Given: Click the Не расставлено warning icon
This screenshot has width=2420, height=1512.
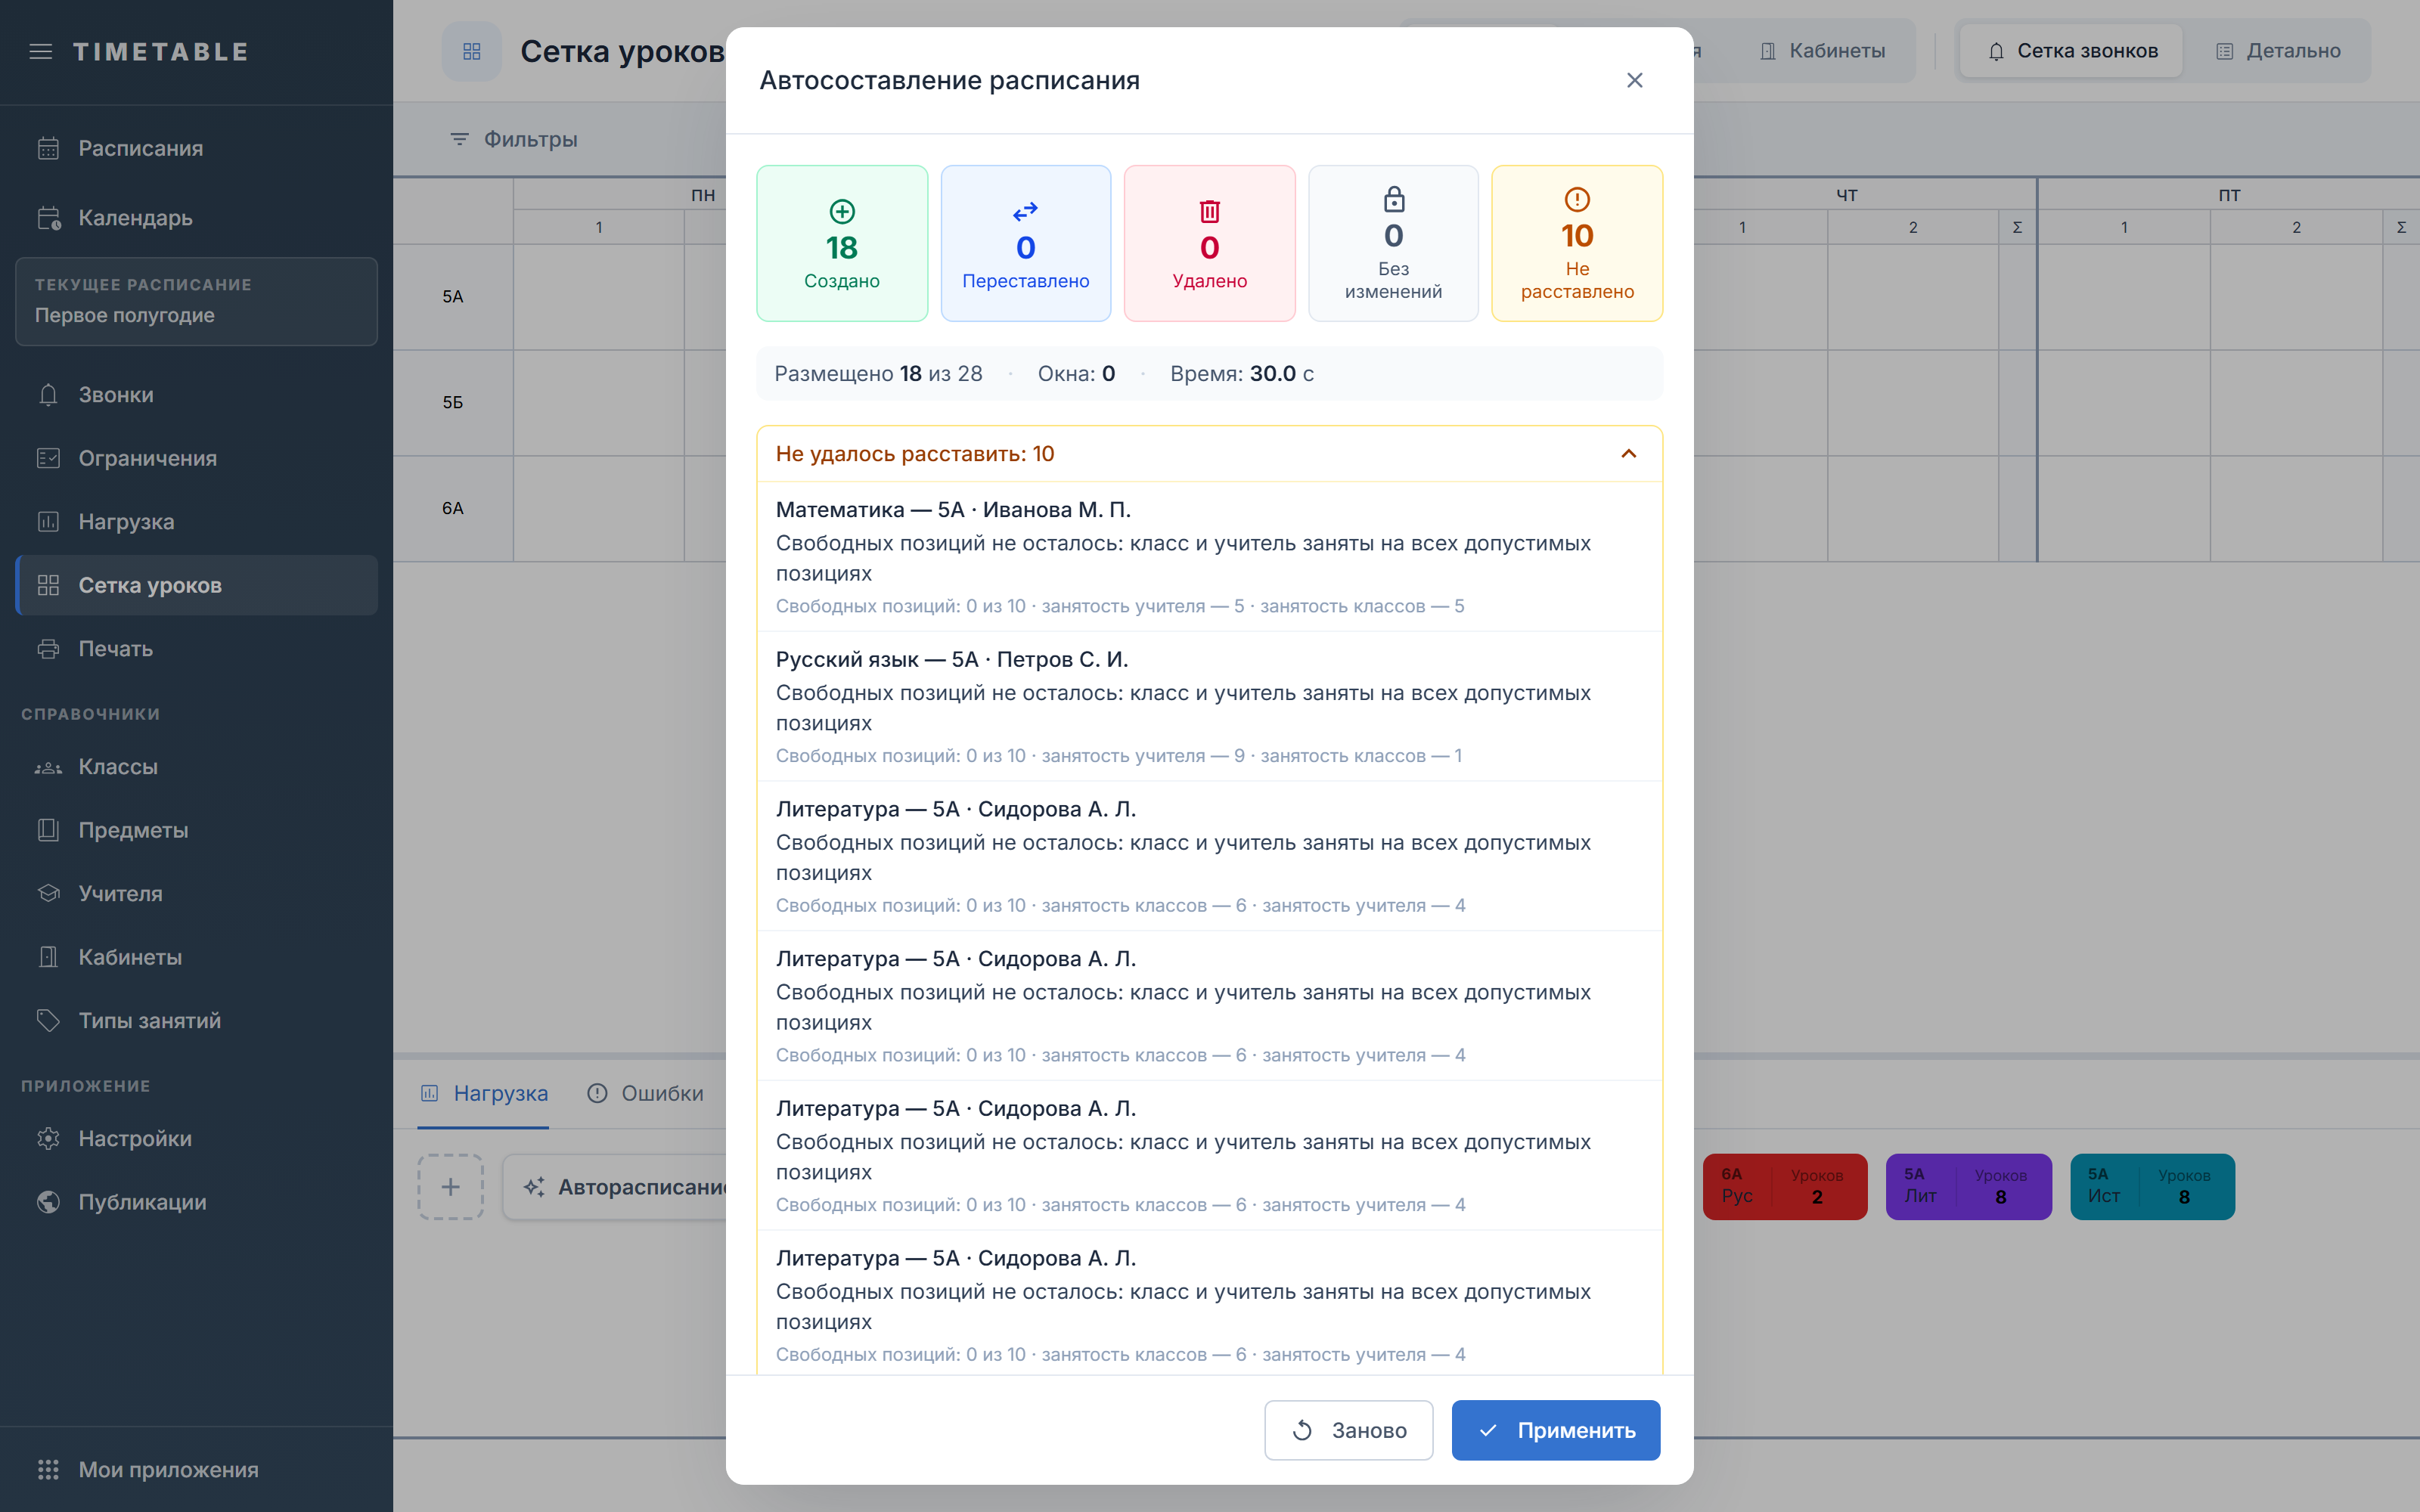Looking at the screenshot, I should click(1577, 199).
